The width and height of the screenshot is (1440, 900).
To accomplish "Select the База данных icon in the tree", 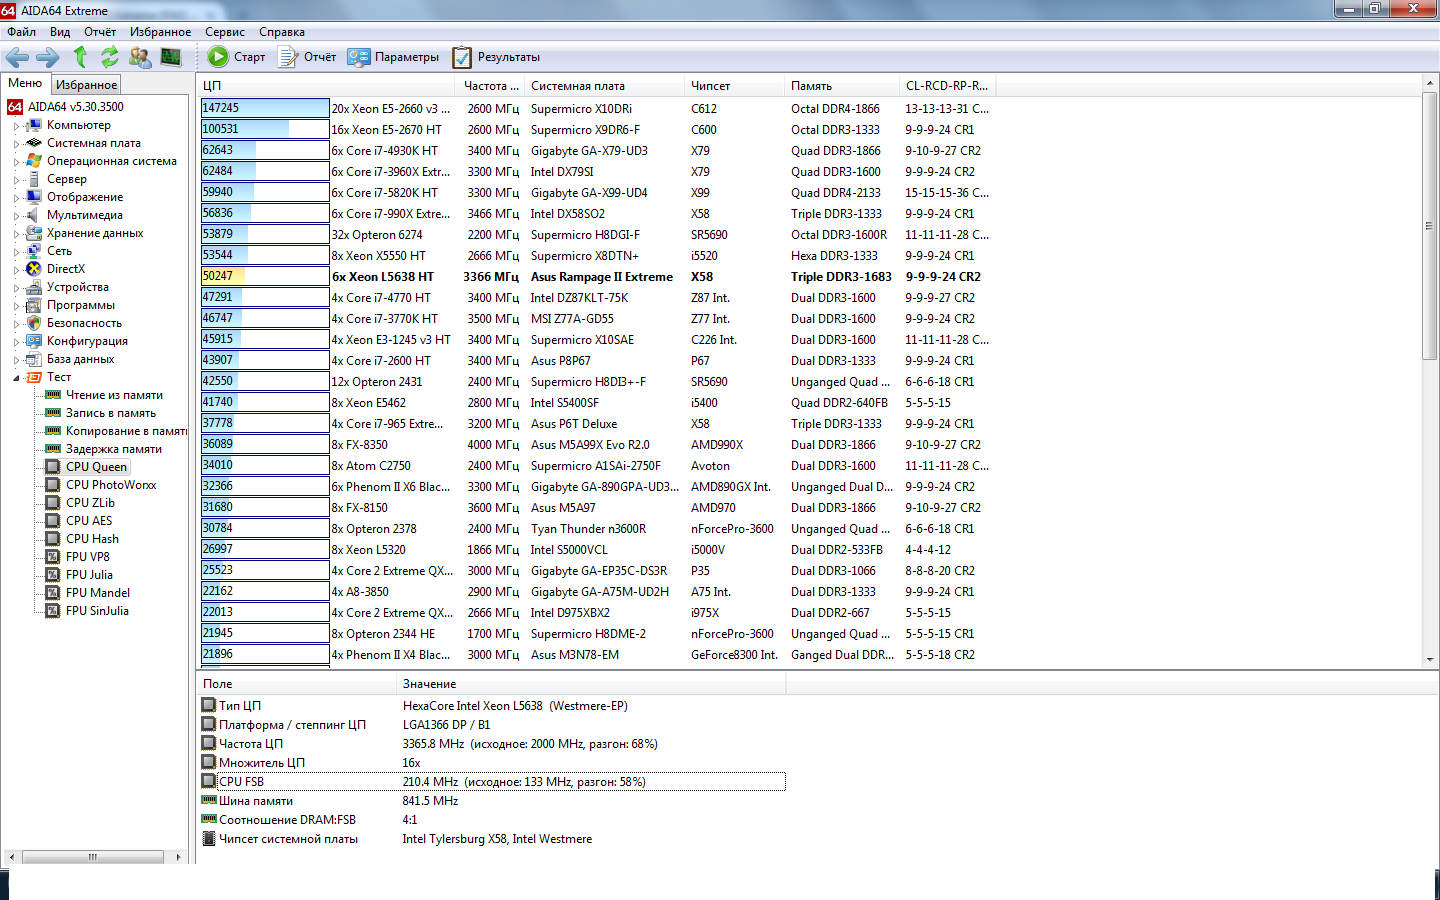I will pyautogui.click(x=34, y=359).
